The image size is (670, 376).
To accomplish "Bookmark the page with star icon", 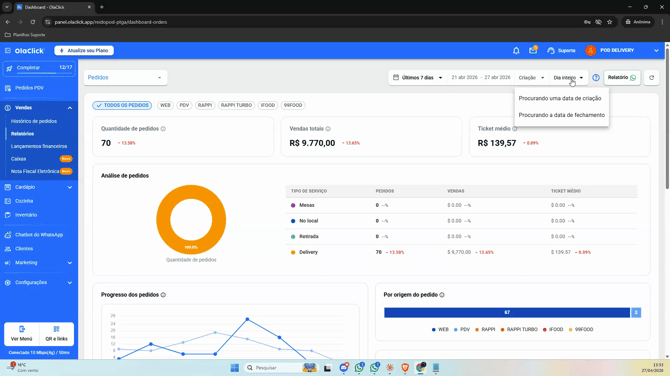I will coord(610,22).
